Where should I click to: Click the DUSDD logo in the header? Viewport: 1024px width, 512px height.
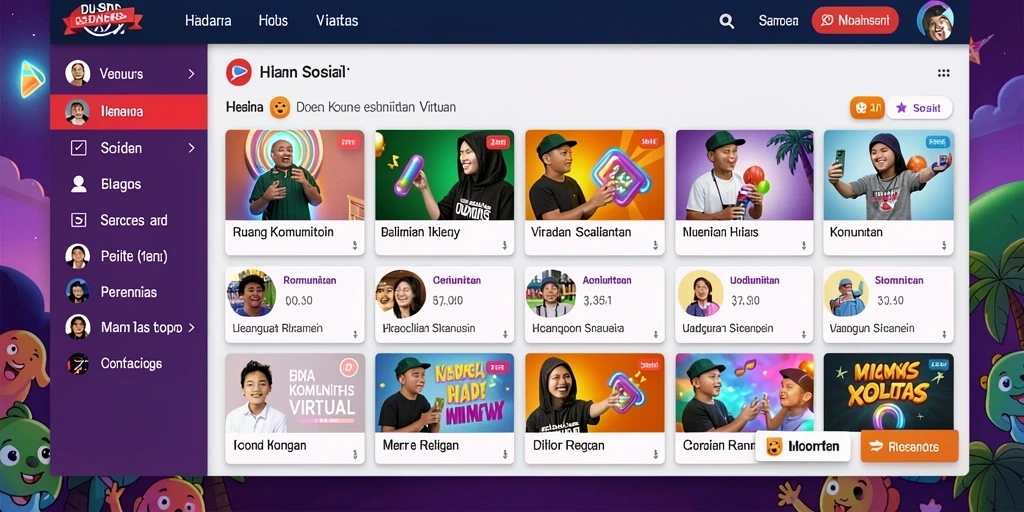point(103,19)
